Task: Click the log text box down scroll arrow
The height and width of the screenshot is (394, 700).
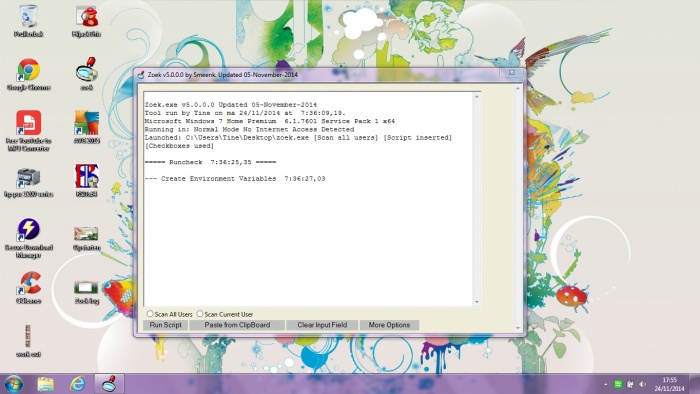Action: [477, 302]
